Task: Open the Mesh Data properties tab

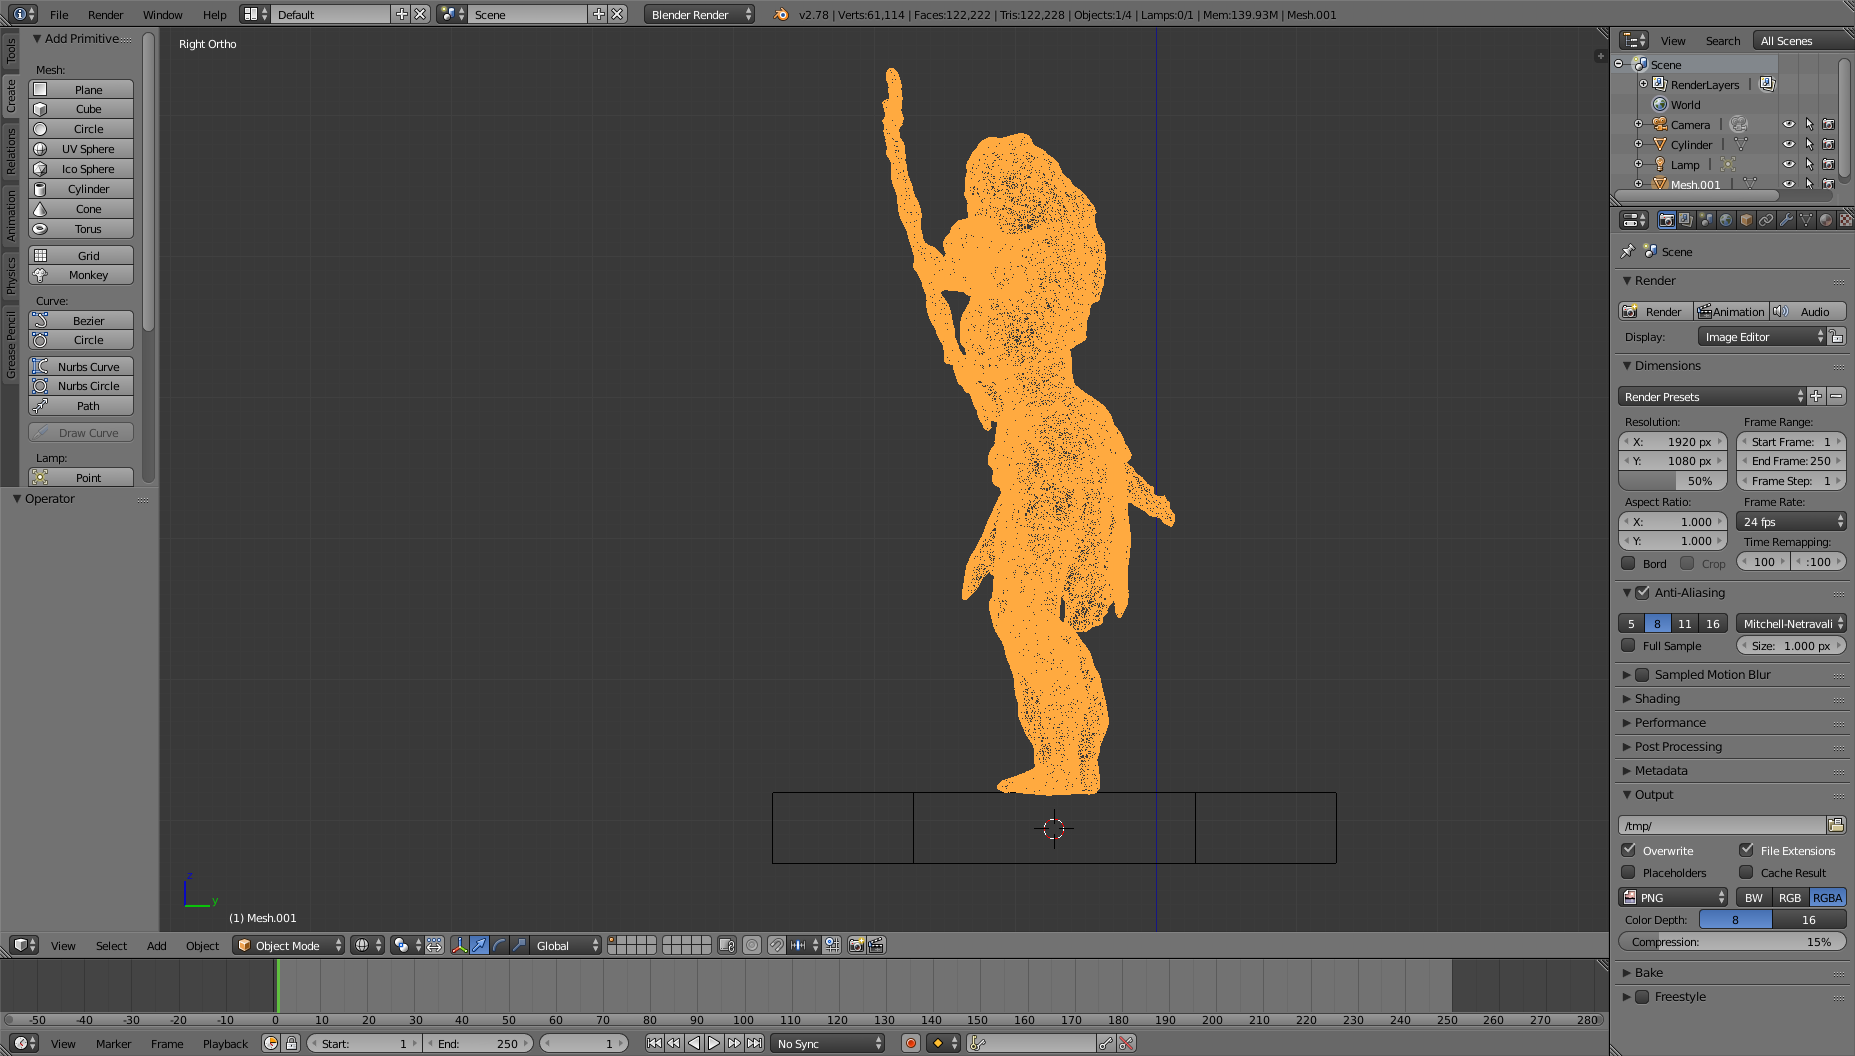Action: (1806, 220)
